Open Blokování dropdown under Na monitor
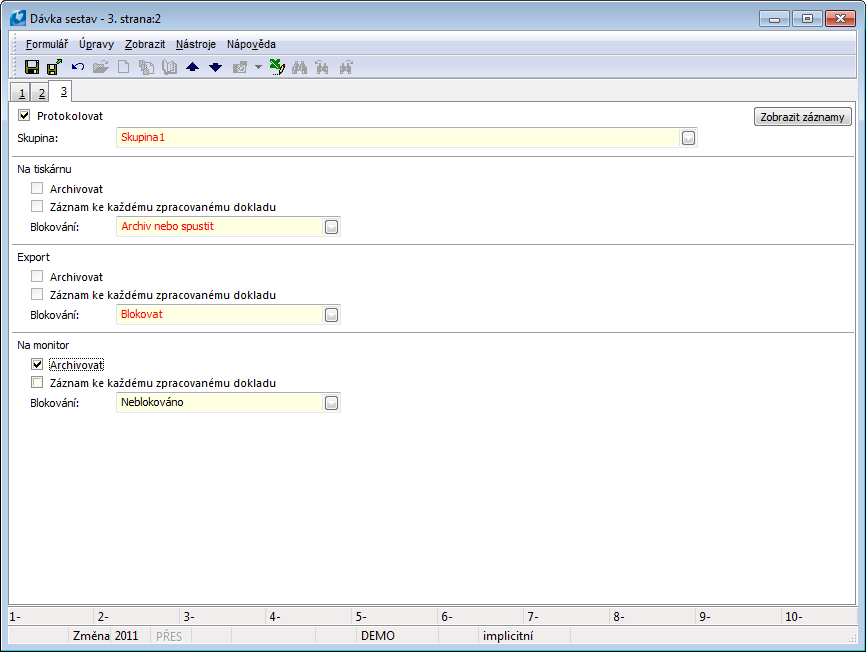 (331, 403)
